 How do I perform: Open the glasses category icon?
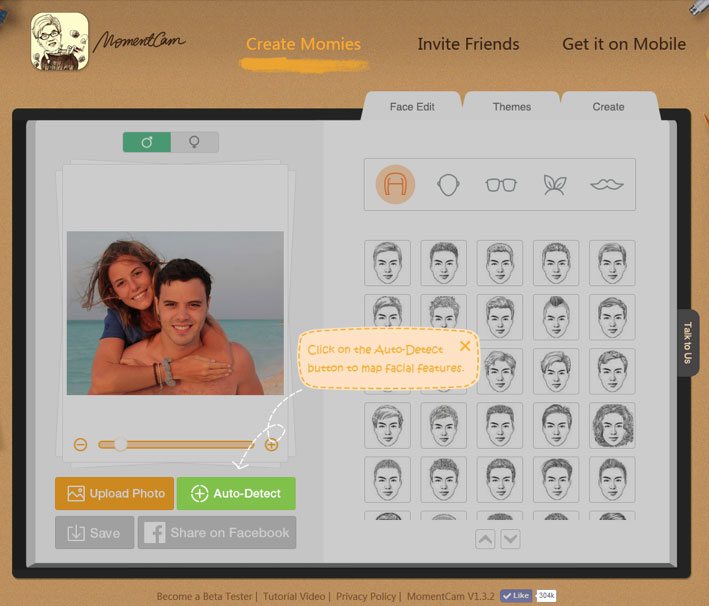pos(501,185)
